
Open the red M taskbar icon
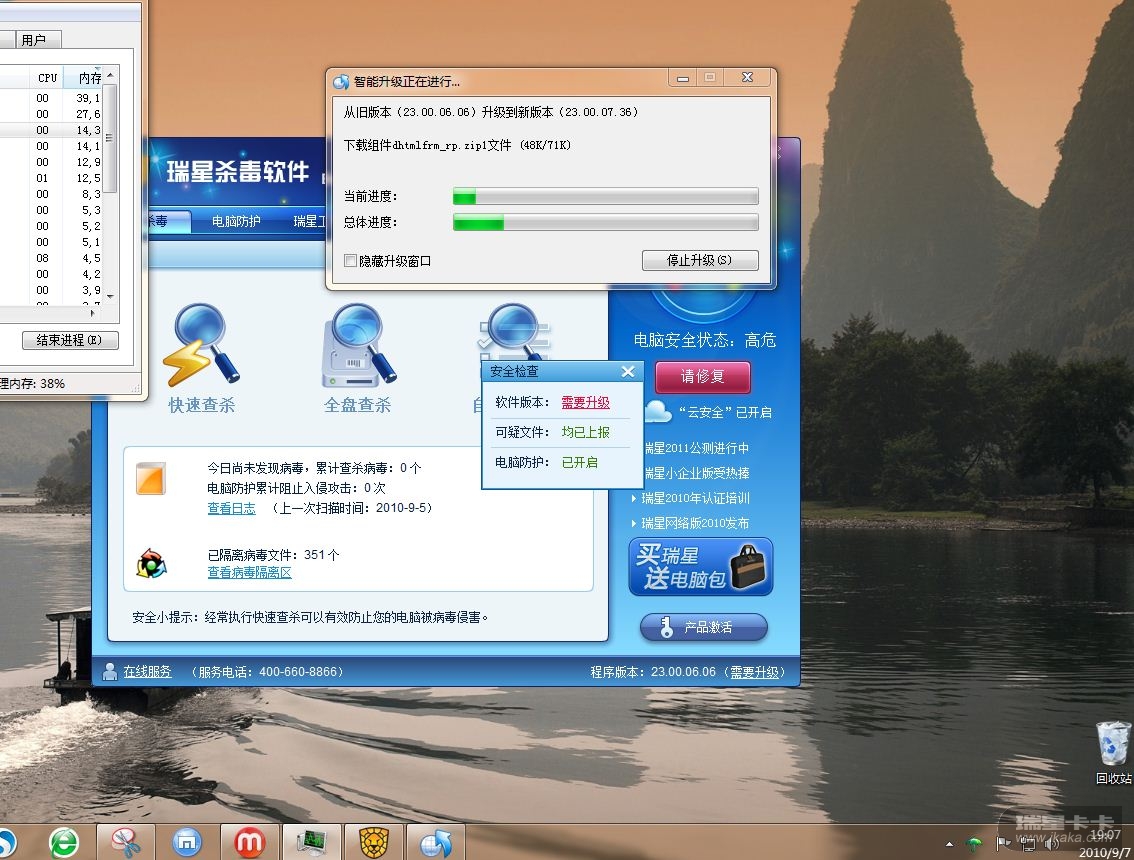point(249,843)
